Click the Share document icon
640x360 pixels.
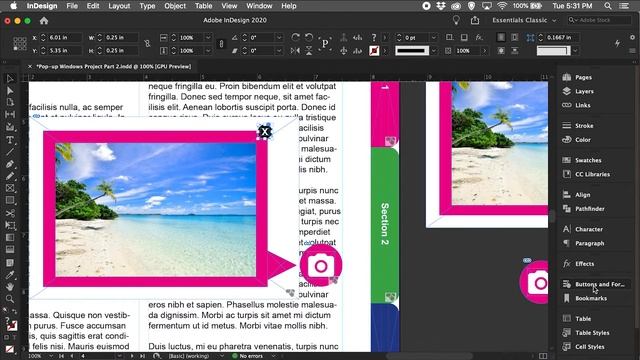[x=475, y=20]
